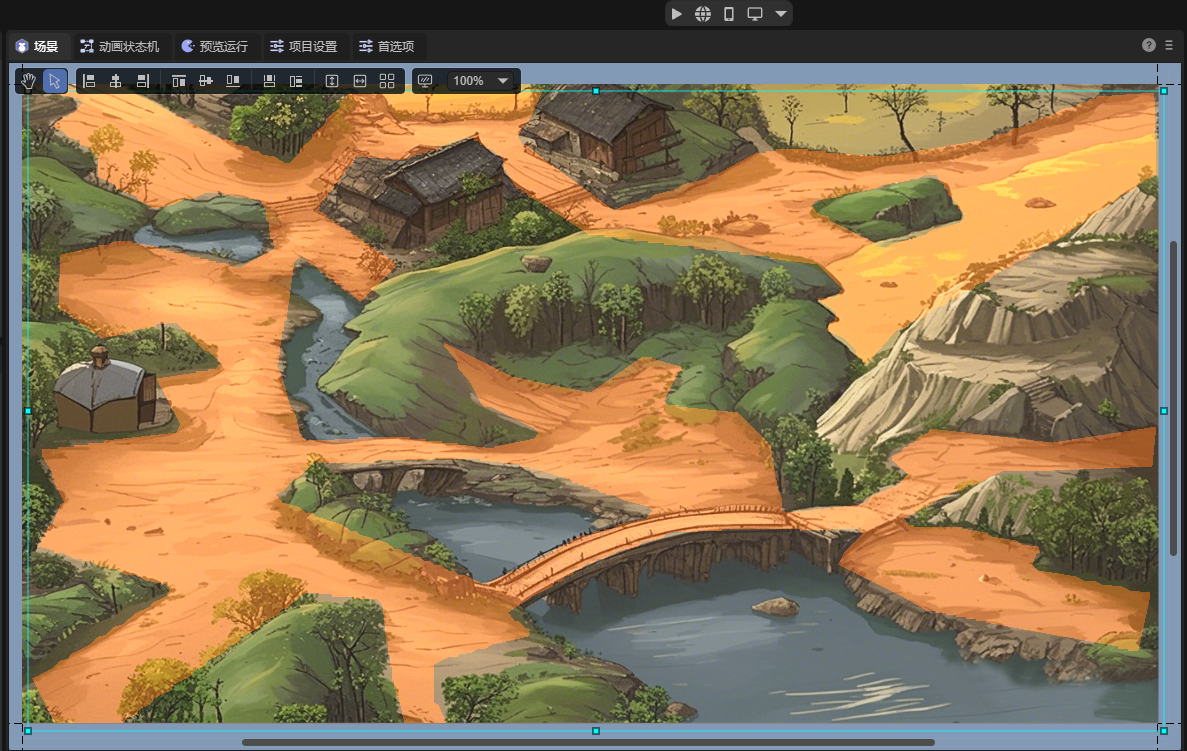Select the hand pan tool
The width and height of the screenshot is (1187, 751).
[x=29, y=81]
